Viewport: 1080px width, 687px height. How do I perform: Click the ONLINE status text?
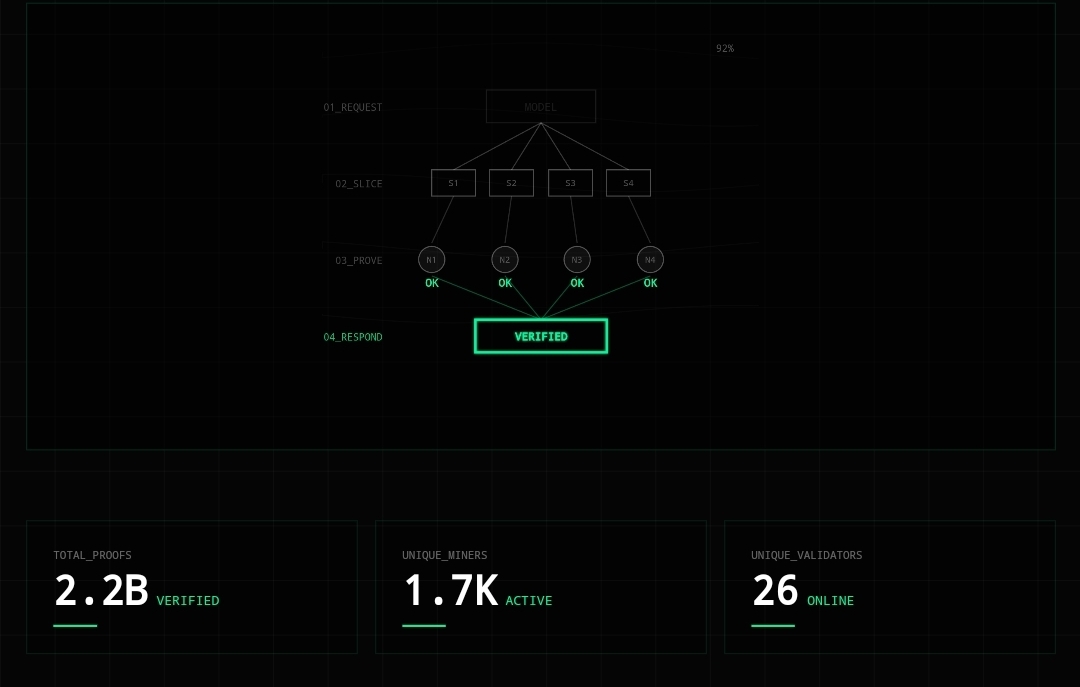(x=830, y=601)
